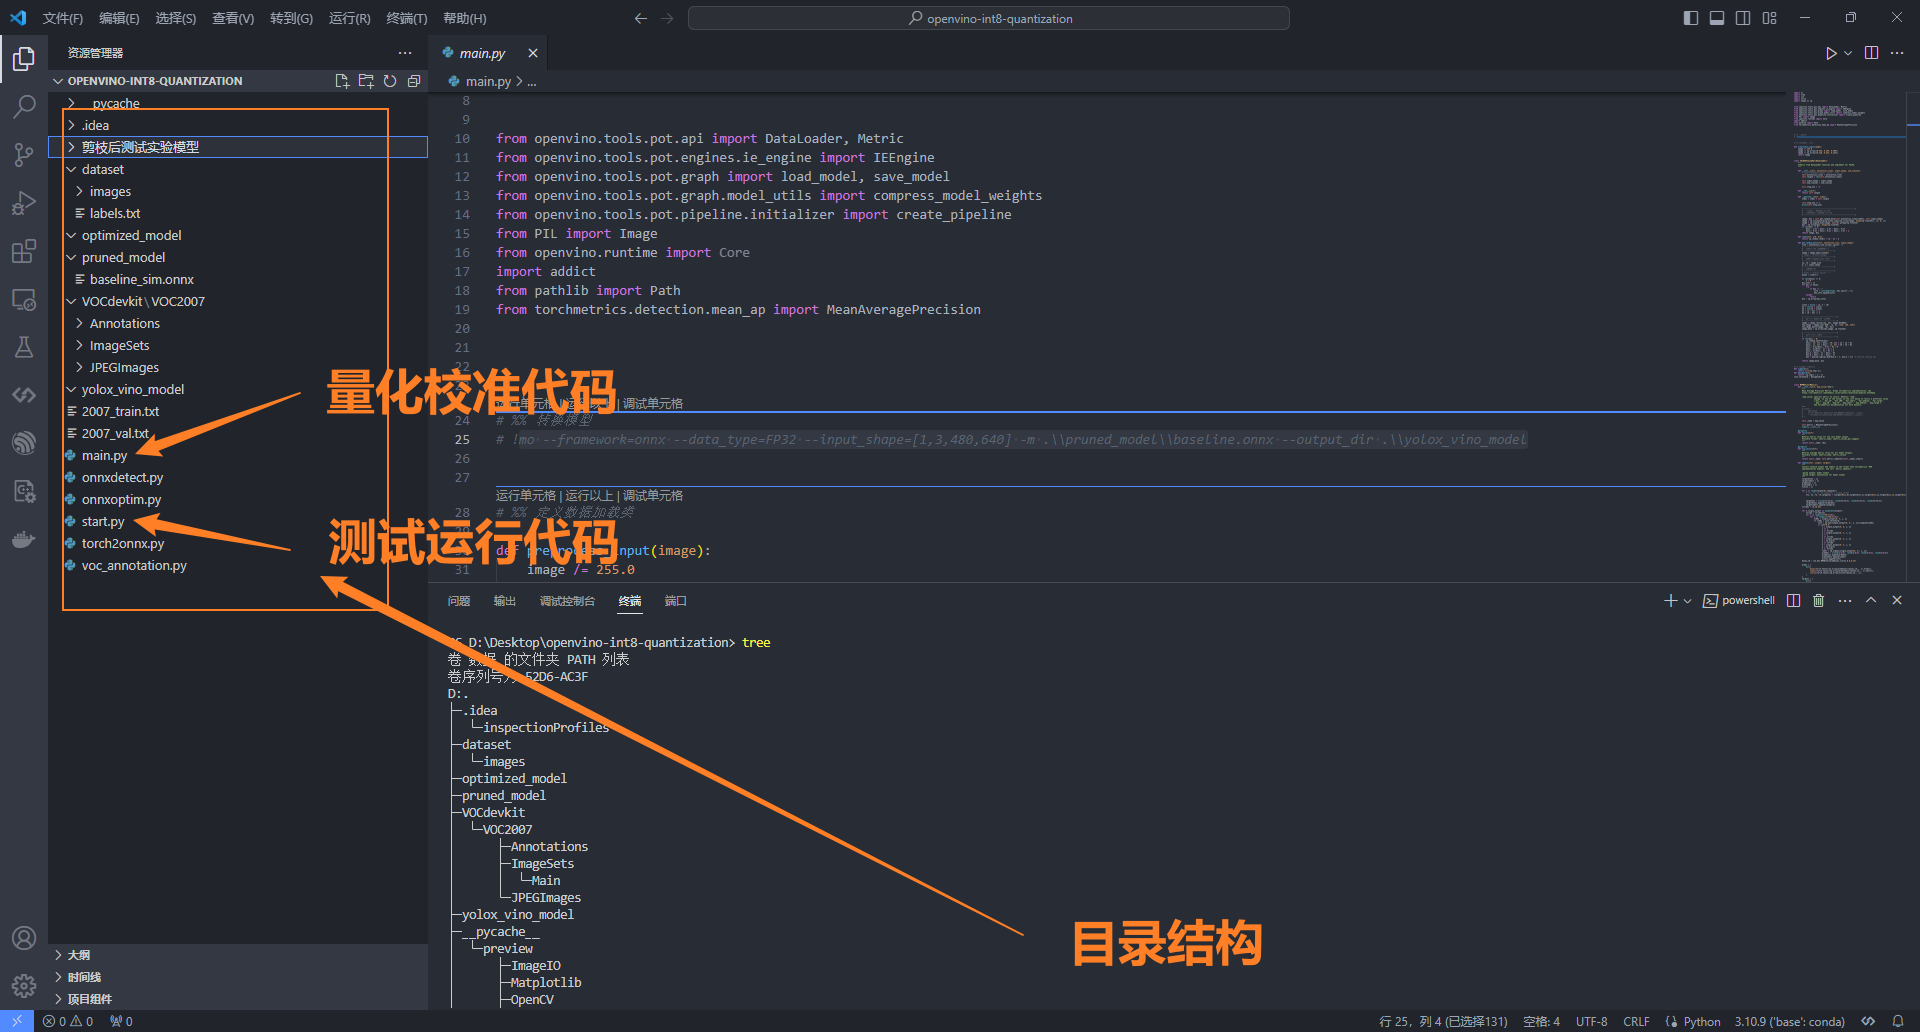Viewport: 1920px width, 1032px height.
Task: Kill the powershell terminal with the trash icon
Action: tap(1818, 600)
